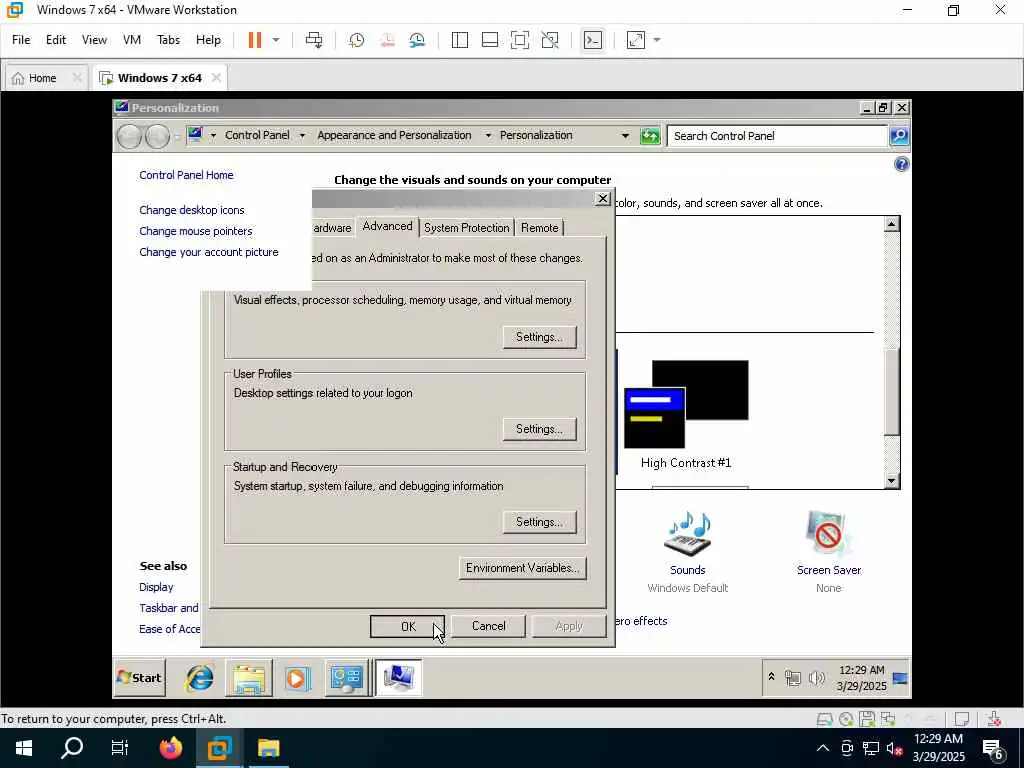Toggle the thumbnail bar view icon
Image resolution: width=1024 pixels, height=768 pixels.
tap(490, 40)
